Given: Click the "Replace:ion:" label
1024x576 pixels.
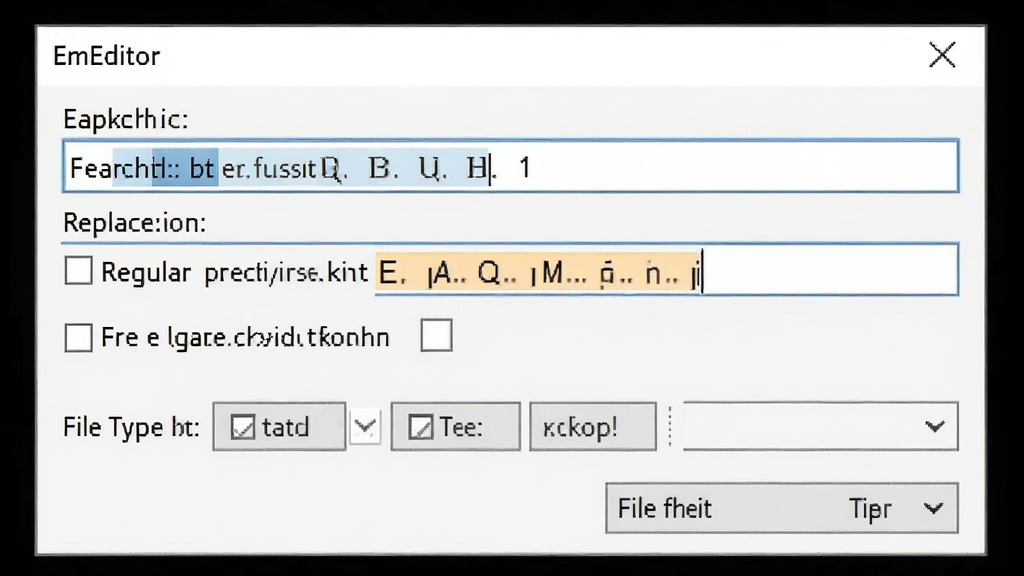Looking at the screenshot, I should 135,223.
